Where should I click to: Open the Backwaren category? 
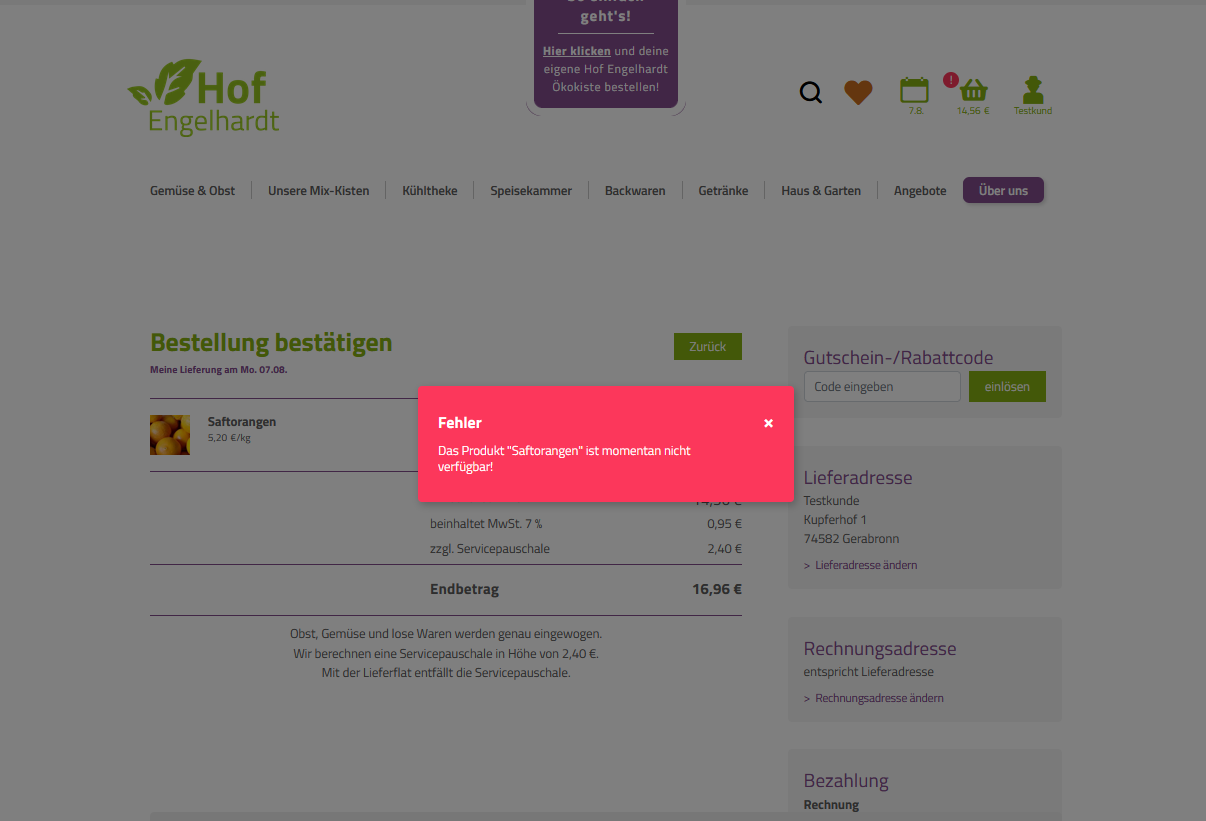point(635,191)
